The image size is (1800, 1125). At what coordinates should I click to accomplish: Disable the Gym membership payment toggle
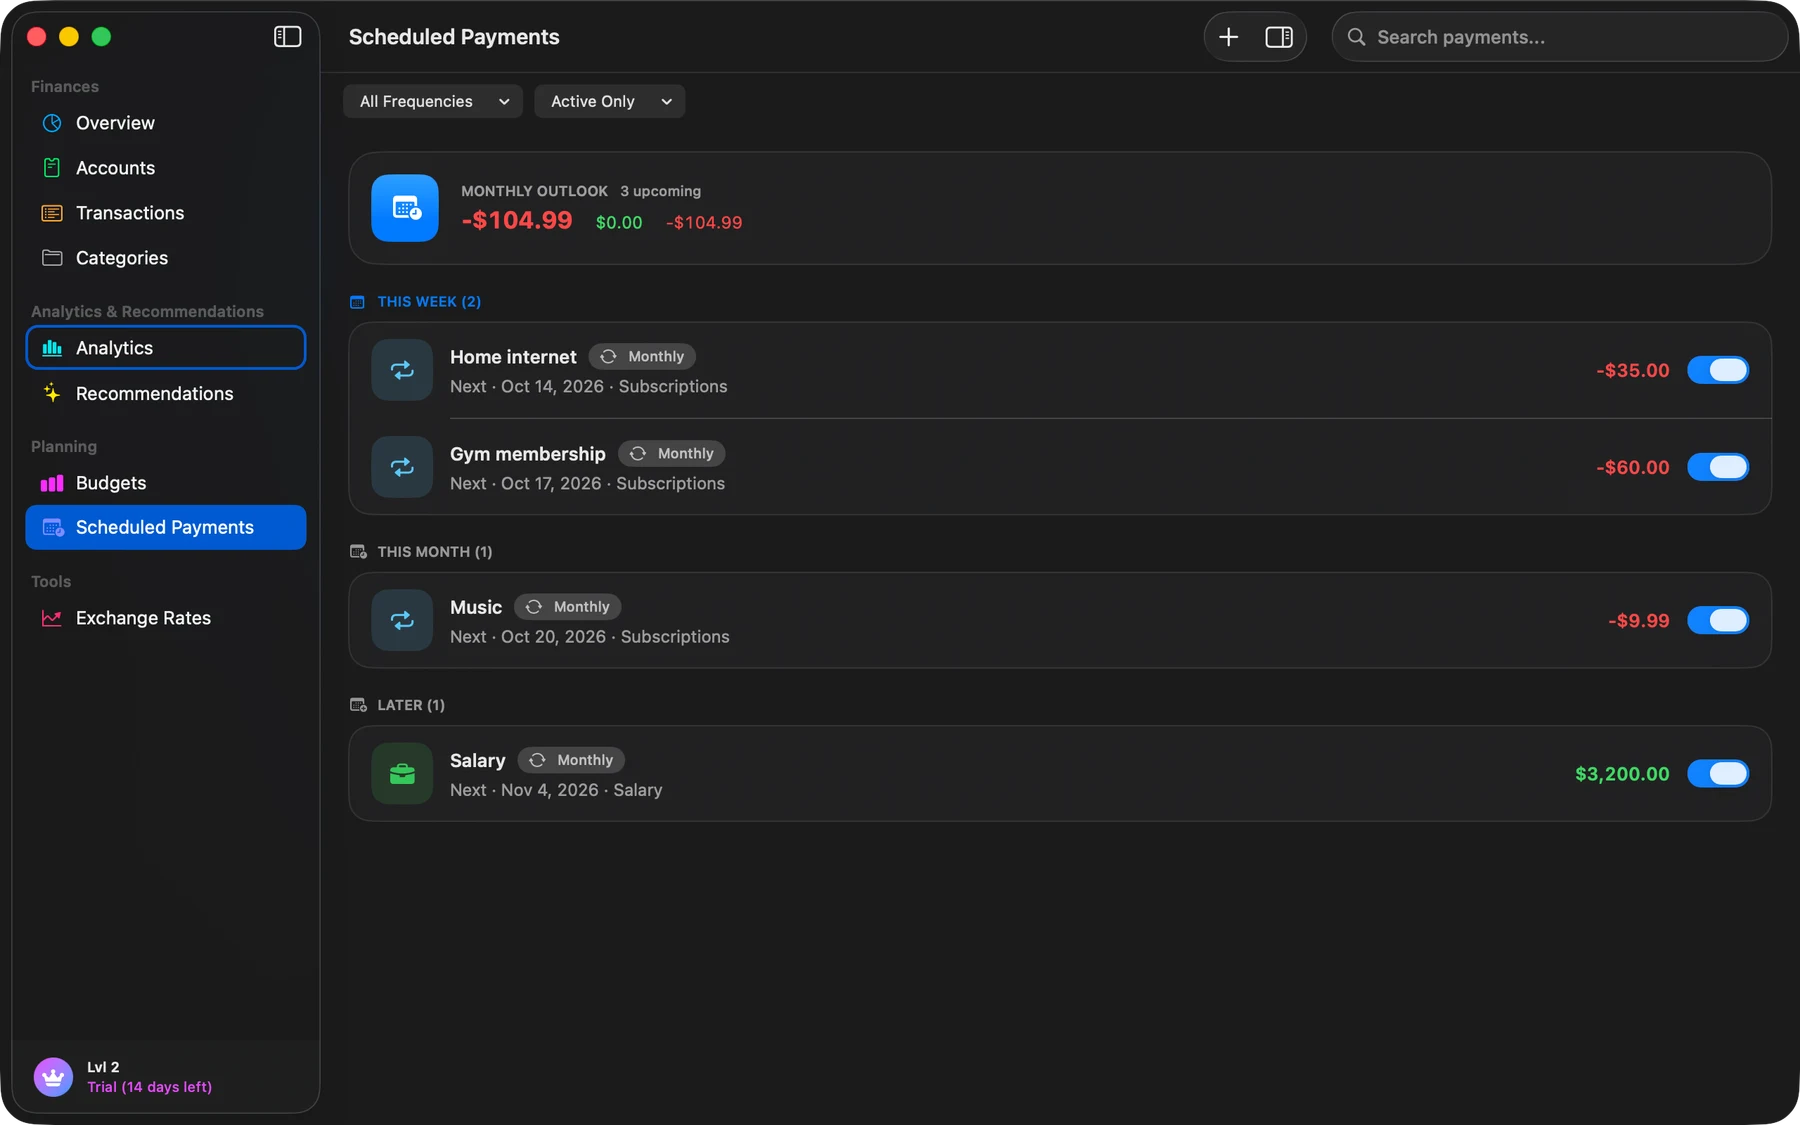1718,467
